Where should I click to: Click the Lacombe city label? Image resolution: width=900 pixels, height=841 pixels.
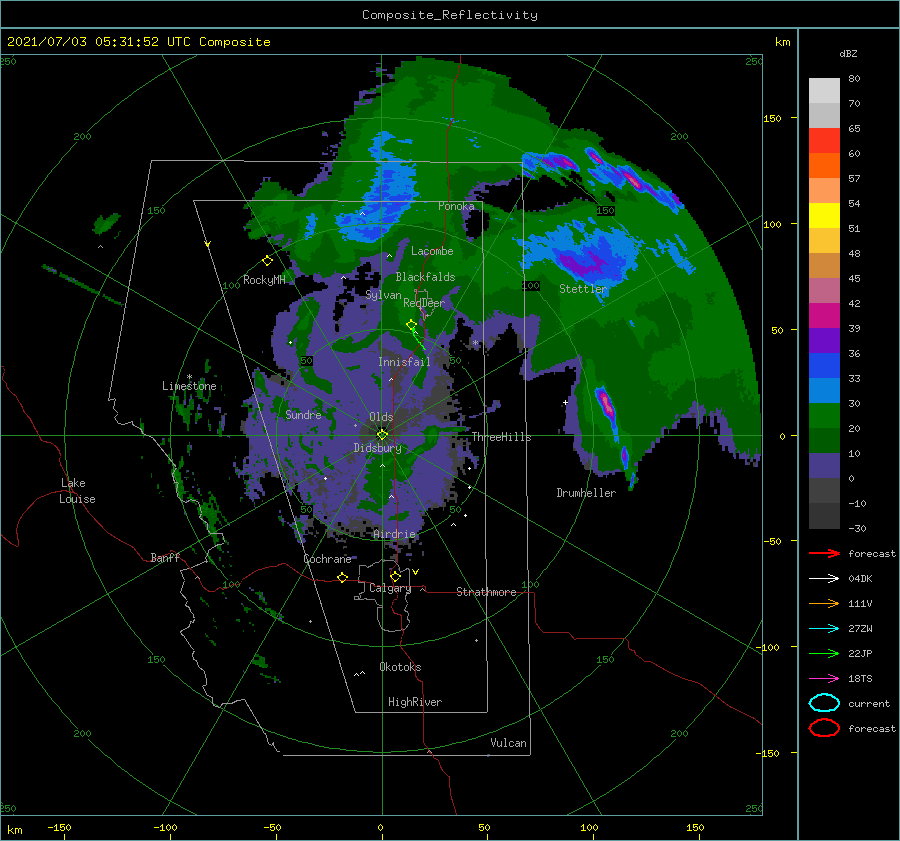[432, 251]
